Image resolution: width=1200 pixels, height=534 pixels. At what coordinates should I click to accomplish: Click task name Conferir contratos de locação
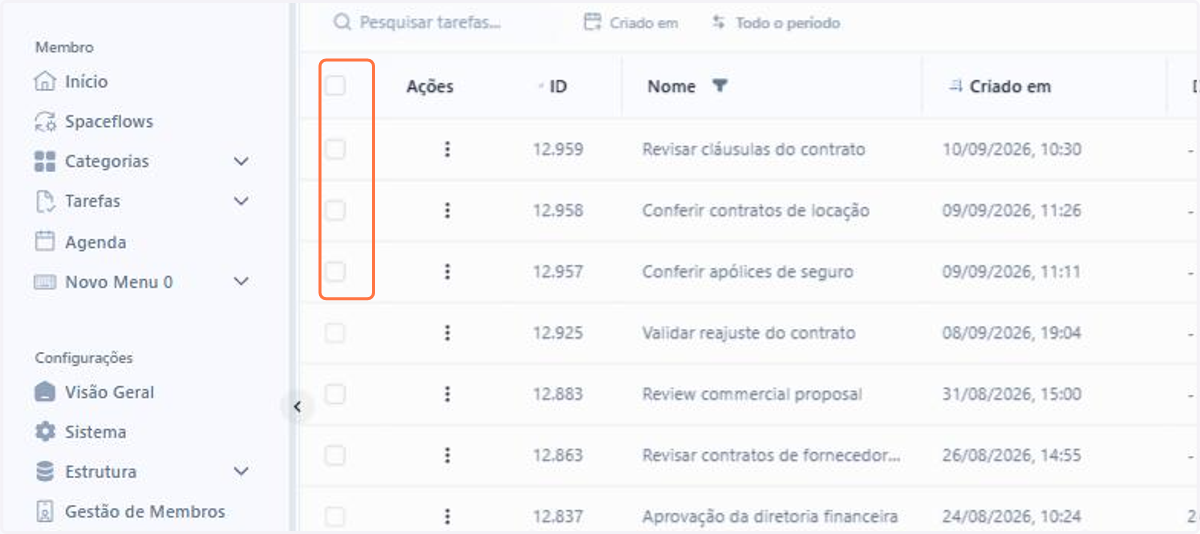coord(755,210)
